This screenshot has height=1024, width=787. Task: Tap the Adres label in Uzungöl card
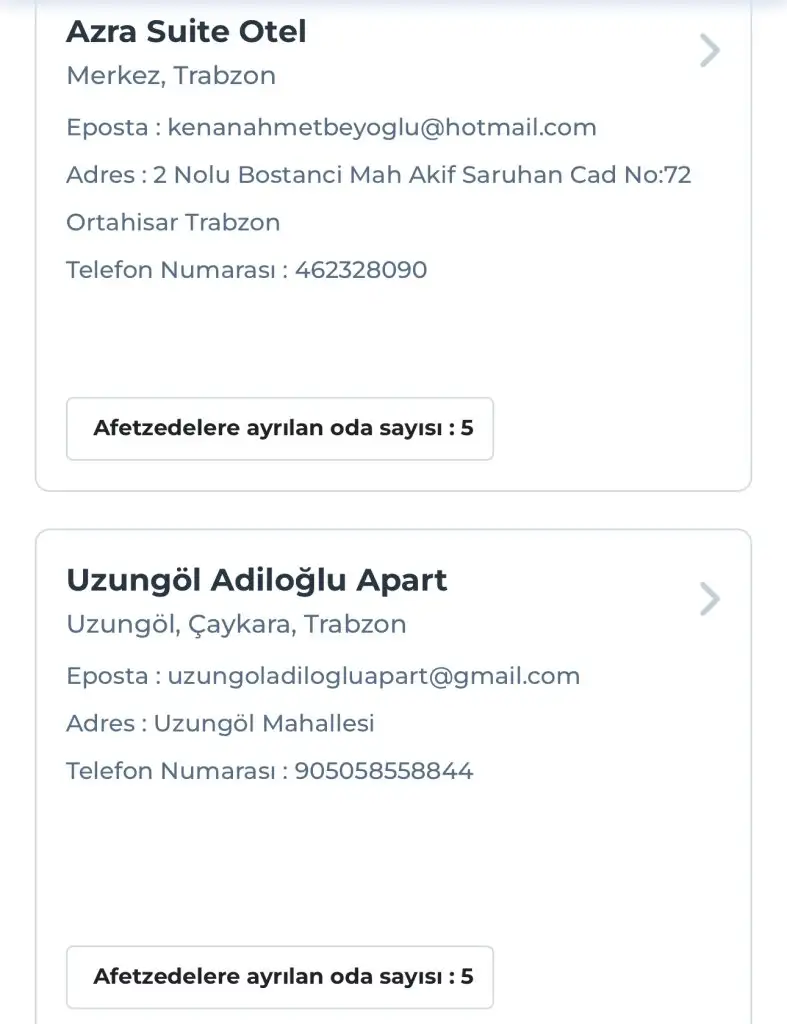[100, 723]
